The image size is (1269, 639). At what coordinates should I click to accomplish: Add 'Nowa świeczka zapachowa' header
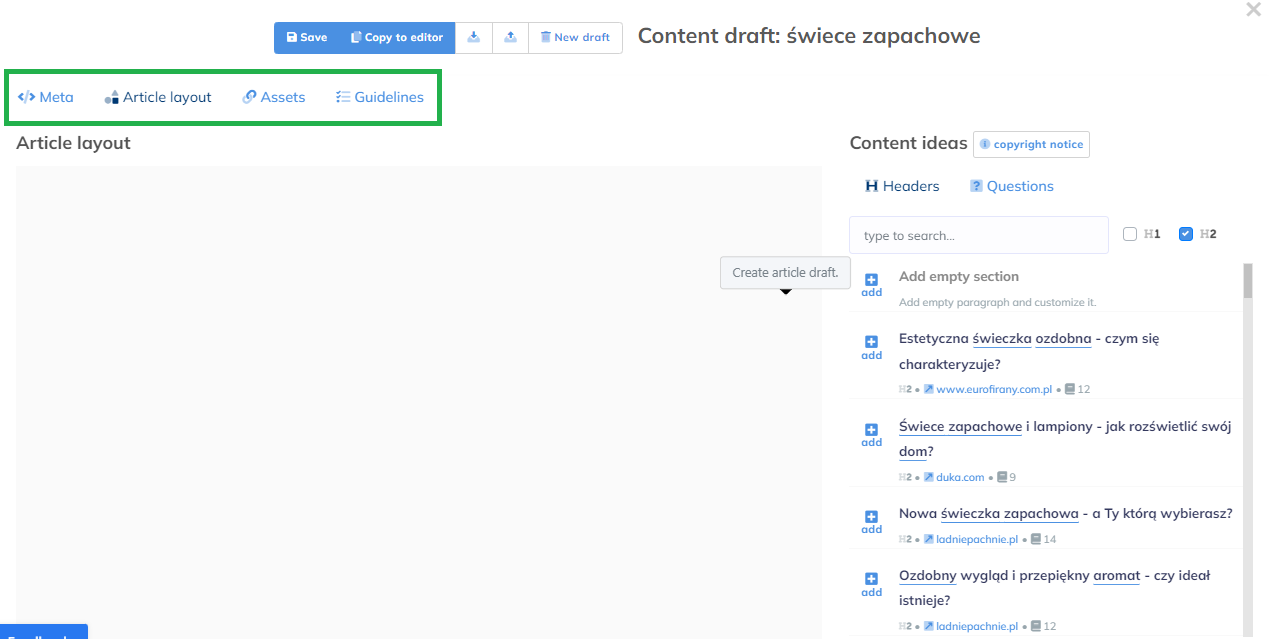click(x=871, y=518)
